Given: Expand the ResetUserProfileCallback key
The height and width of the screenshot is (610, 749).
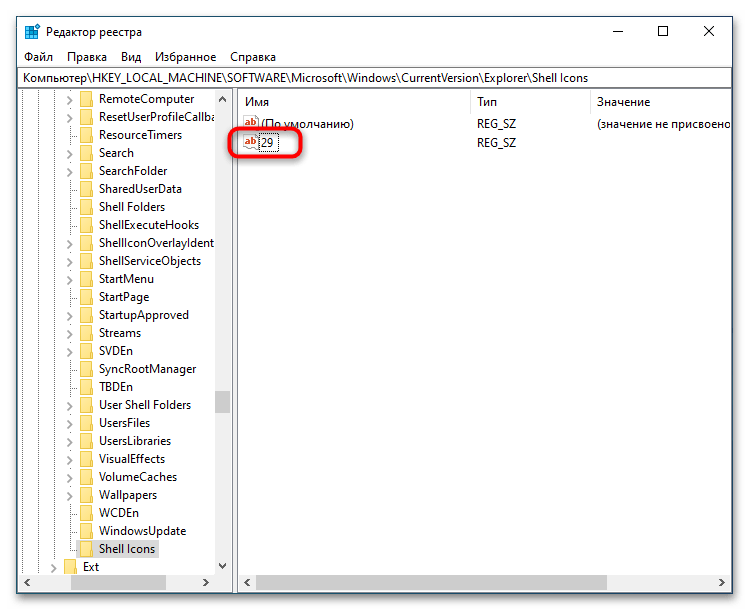Looking at the screenshot, I should tap(70, 118).
